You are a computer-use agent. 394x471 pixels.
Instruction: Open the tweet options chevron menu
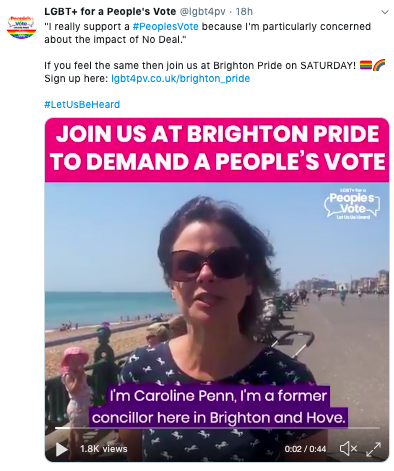coord(385,12)
